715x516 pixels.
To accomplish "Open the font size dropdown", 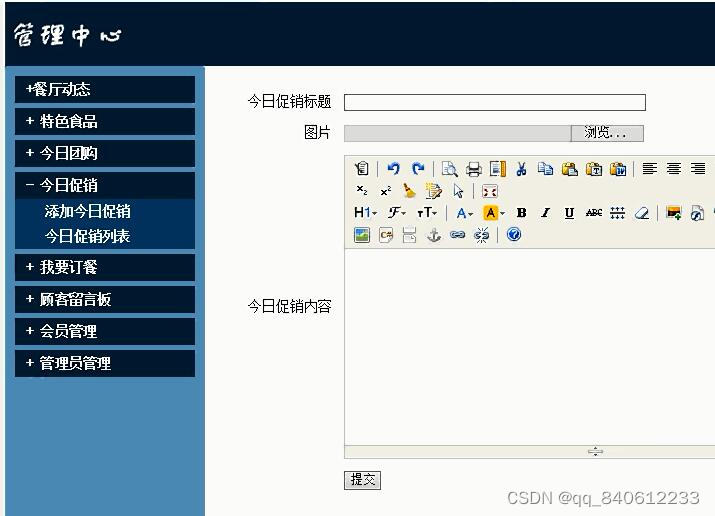I will tap(427, 212).
